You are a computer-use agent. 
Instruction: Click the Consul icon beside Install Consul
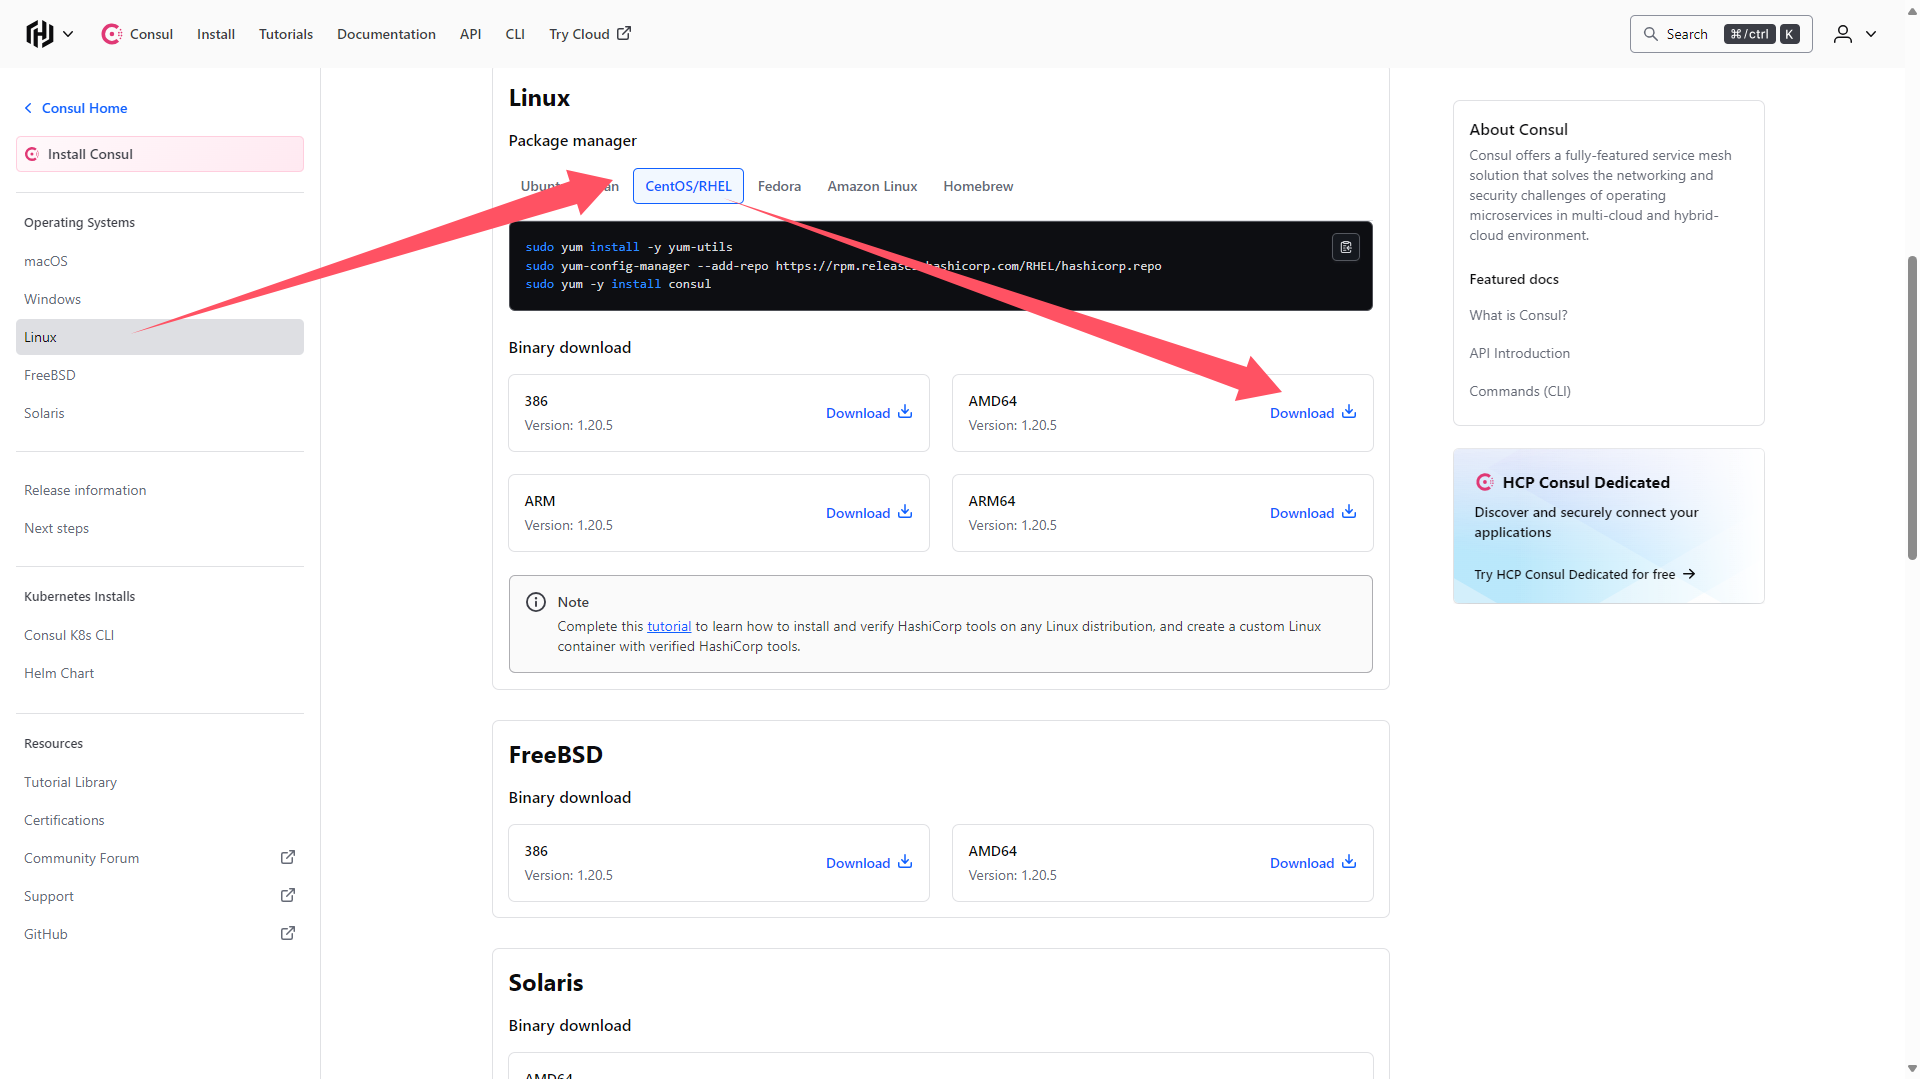[x=32, y=154]
